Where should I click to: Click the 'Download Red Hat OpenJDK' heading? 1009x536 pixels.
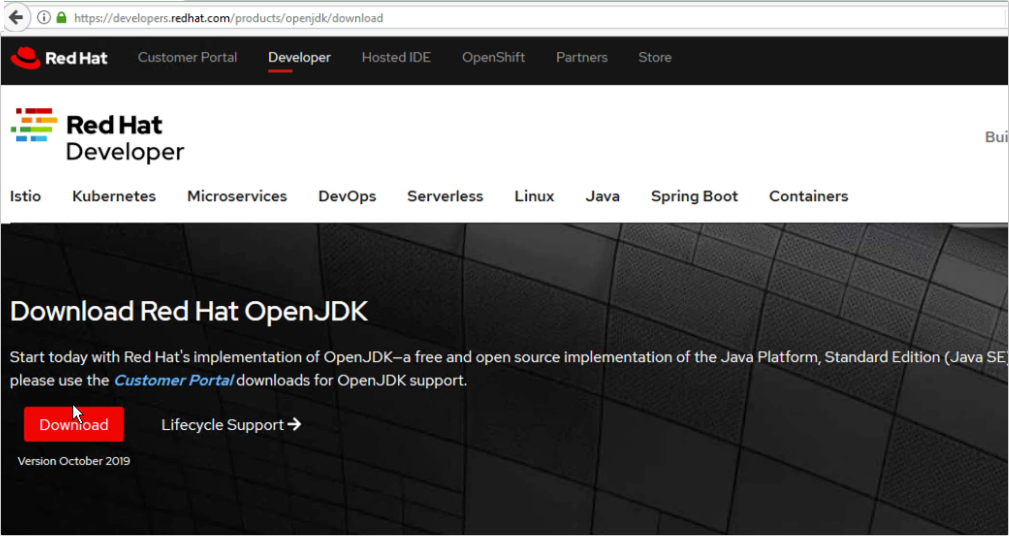pyautogui.click(x=189, y=312)
